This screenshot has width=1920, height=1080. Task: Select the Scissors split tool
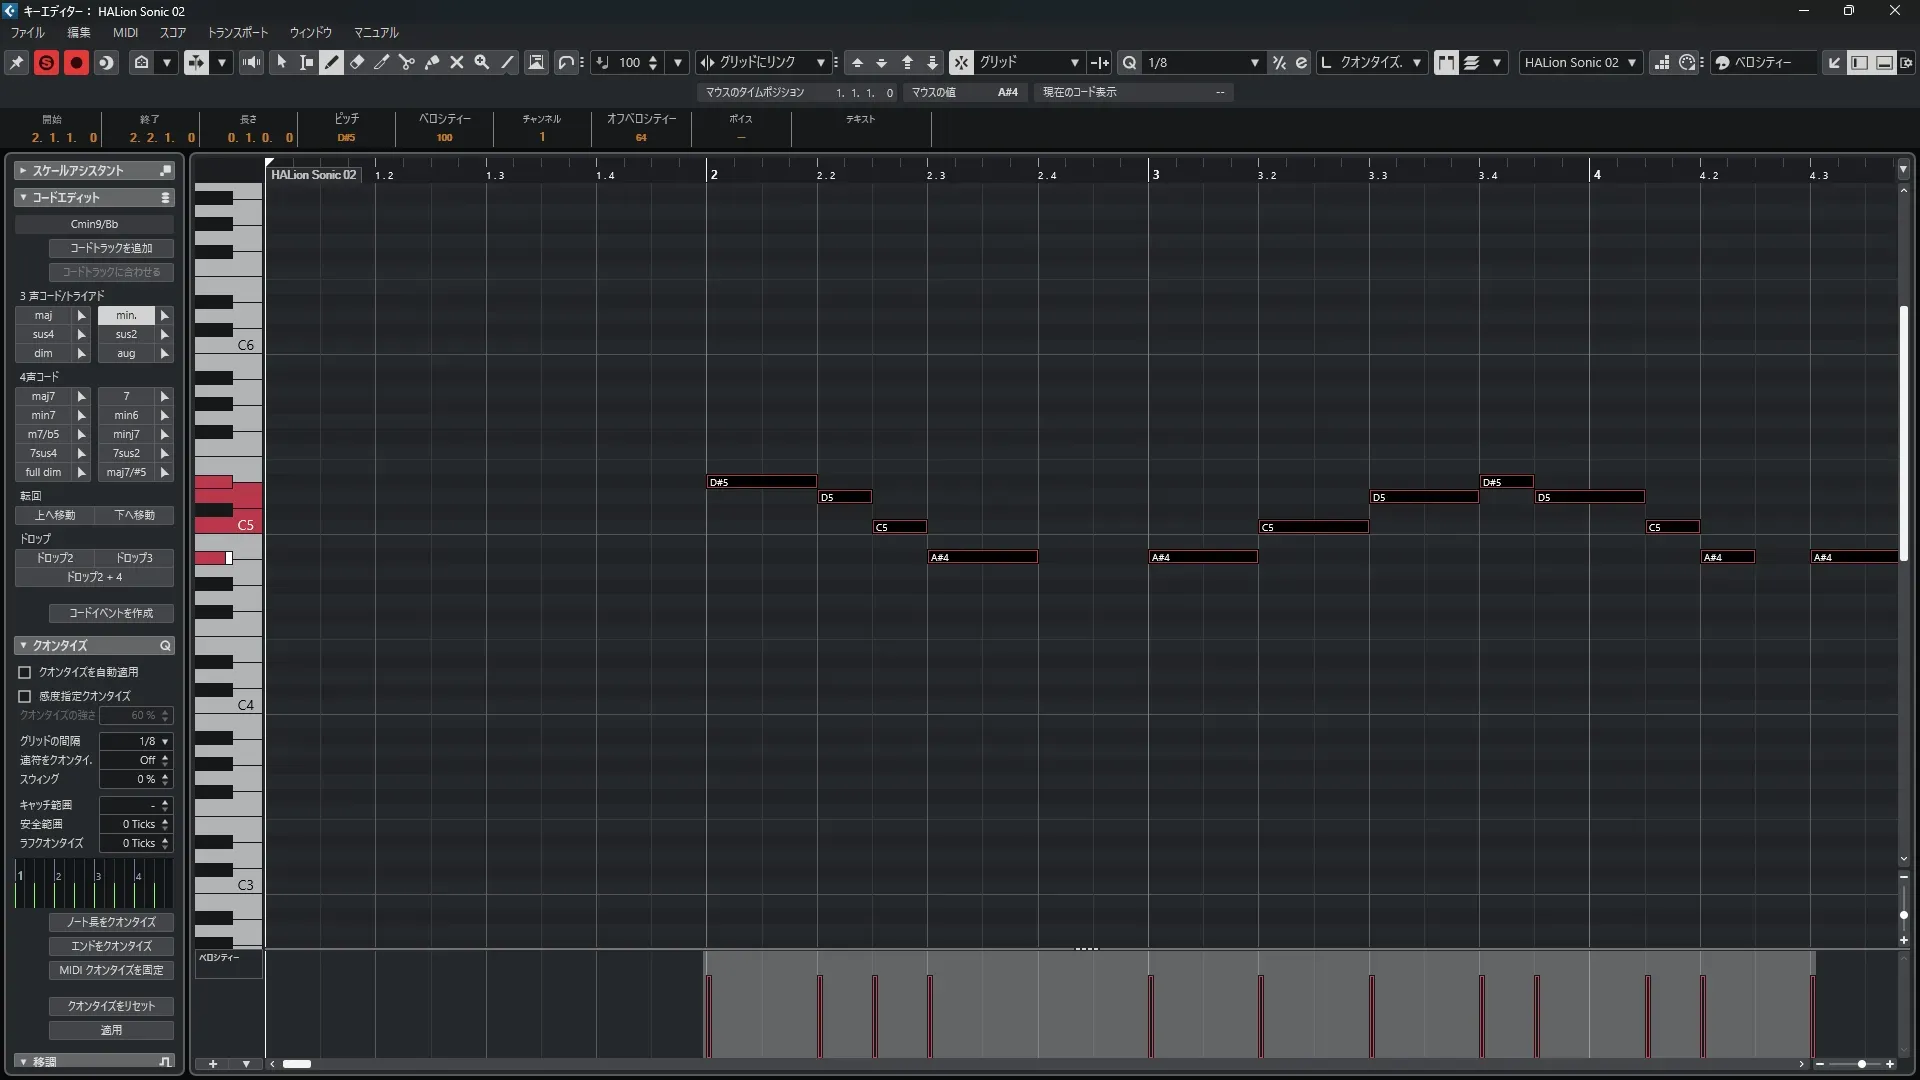click(x=407, y=62)
